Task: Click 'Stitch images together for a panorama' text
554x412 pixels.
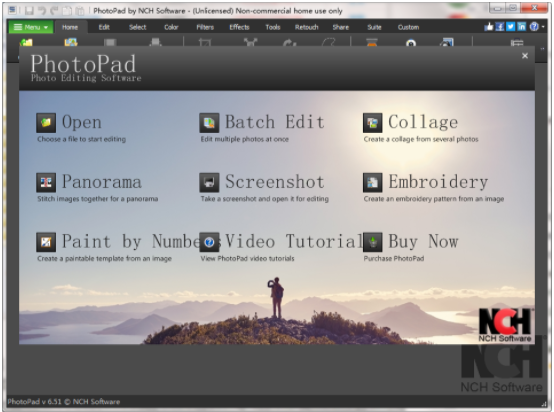Action: pyautogui.click(x=98, y=199)
